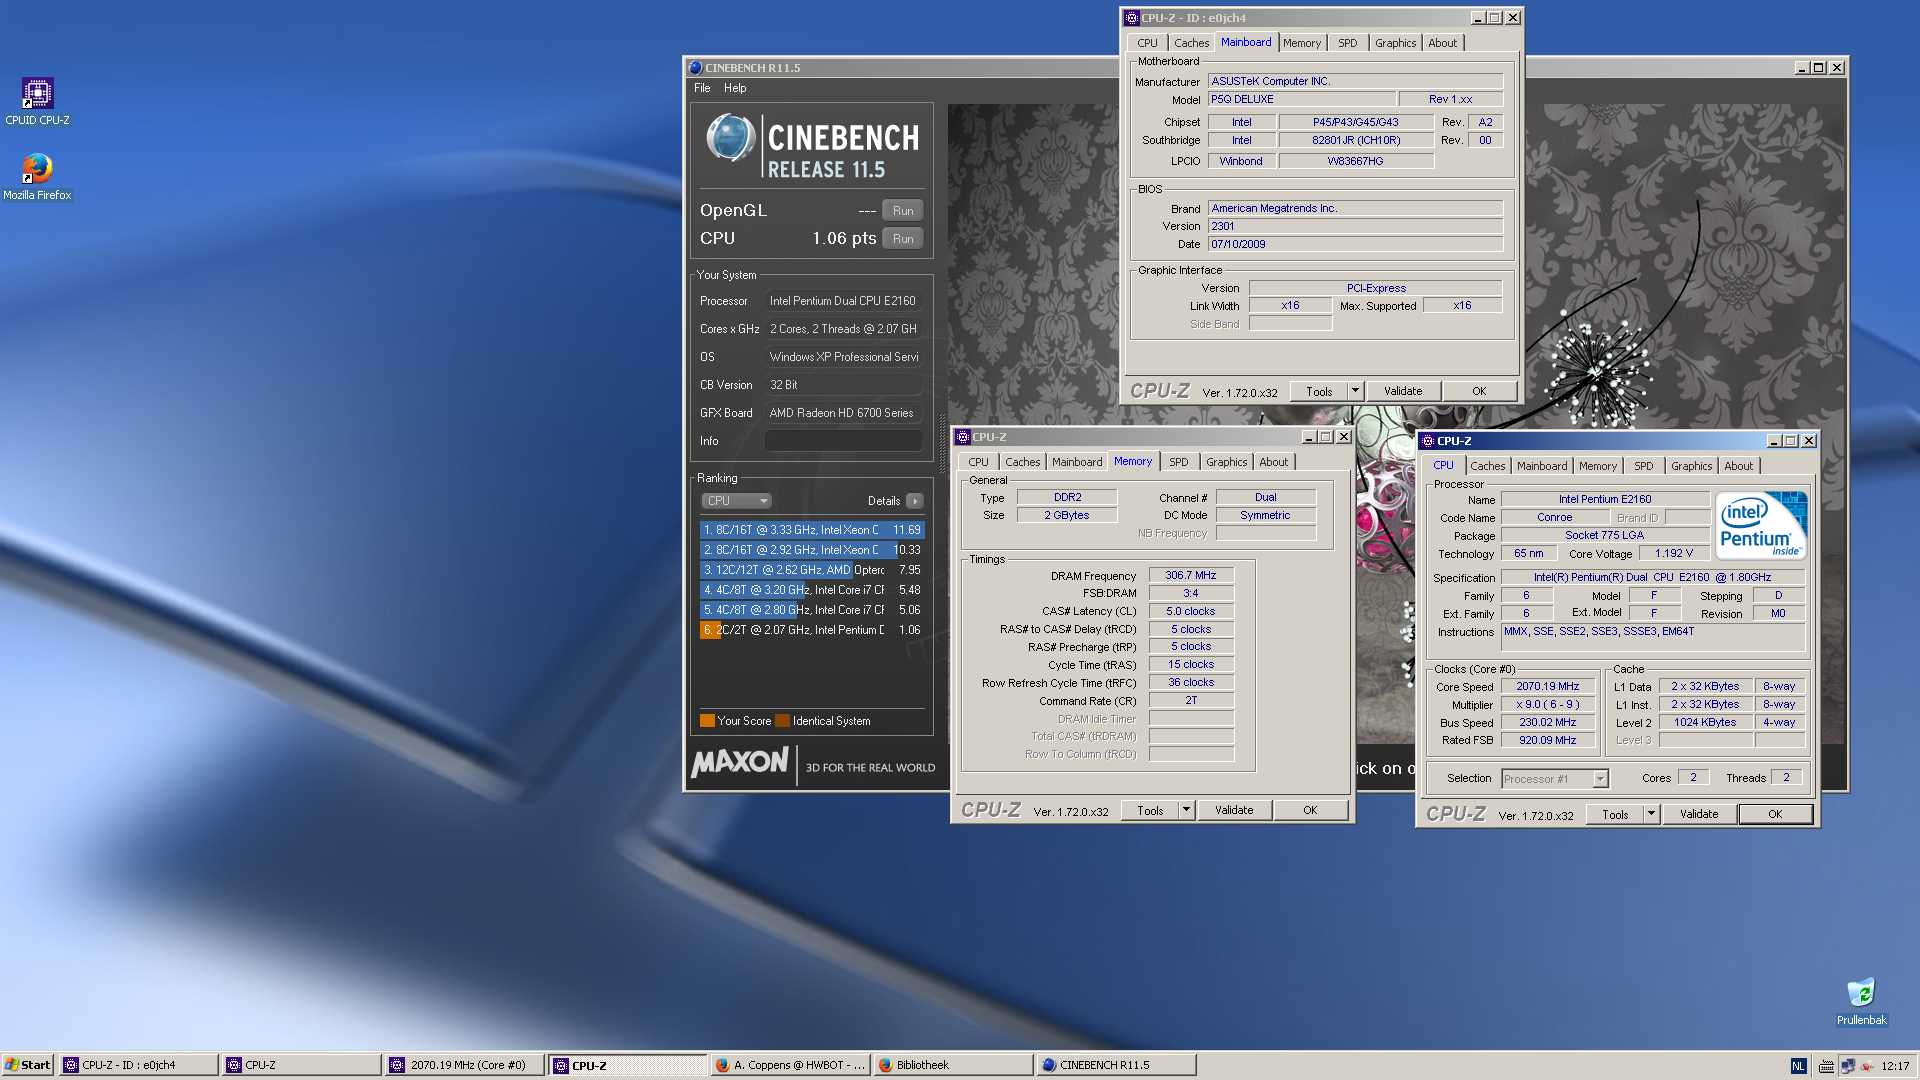Click Validate in front CPU-Z window

pos(1699,815)
